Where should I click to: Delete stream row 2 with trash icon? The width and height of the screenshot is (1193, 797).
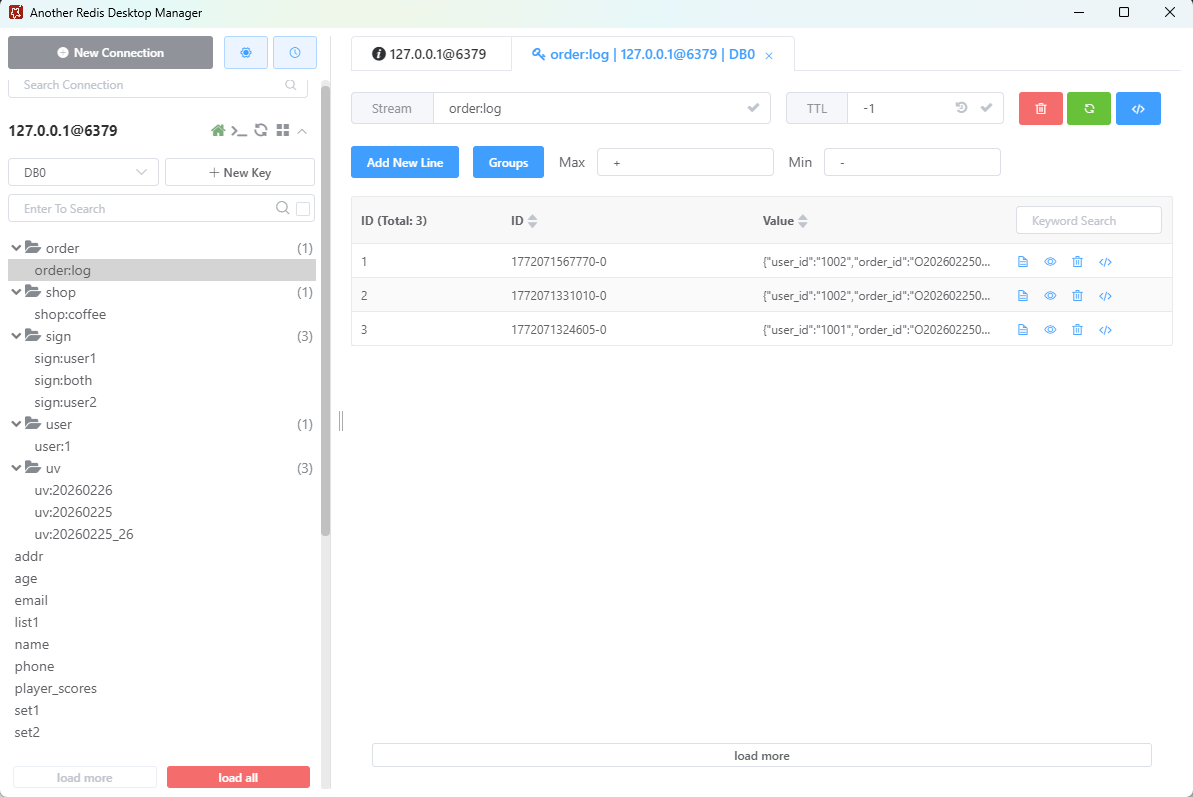[x=1077, y=296]
